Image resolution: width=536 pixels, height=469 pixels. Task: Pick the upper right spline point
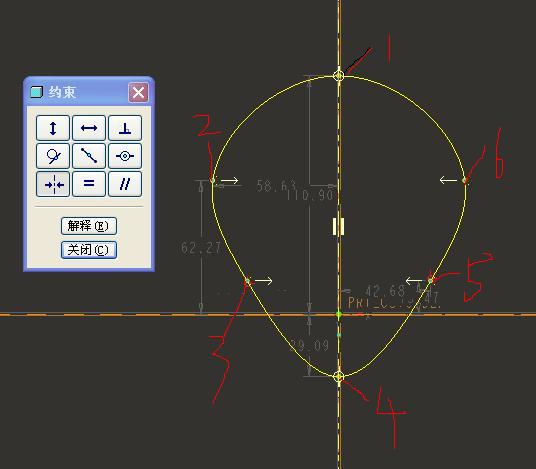coord(465,180)
